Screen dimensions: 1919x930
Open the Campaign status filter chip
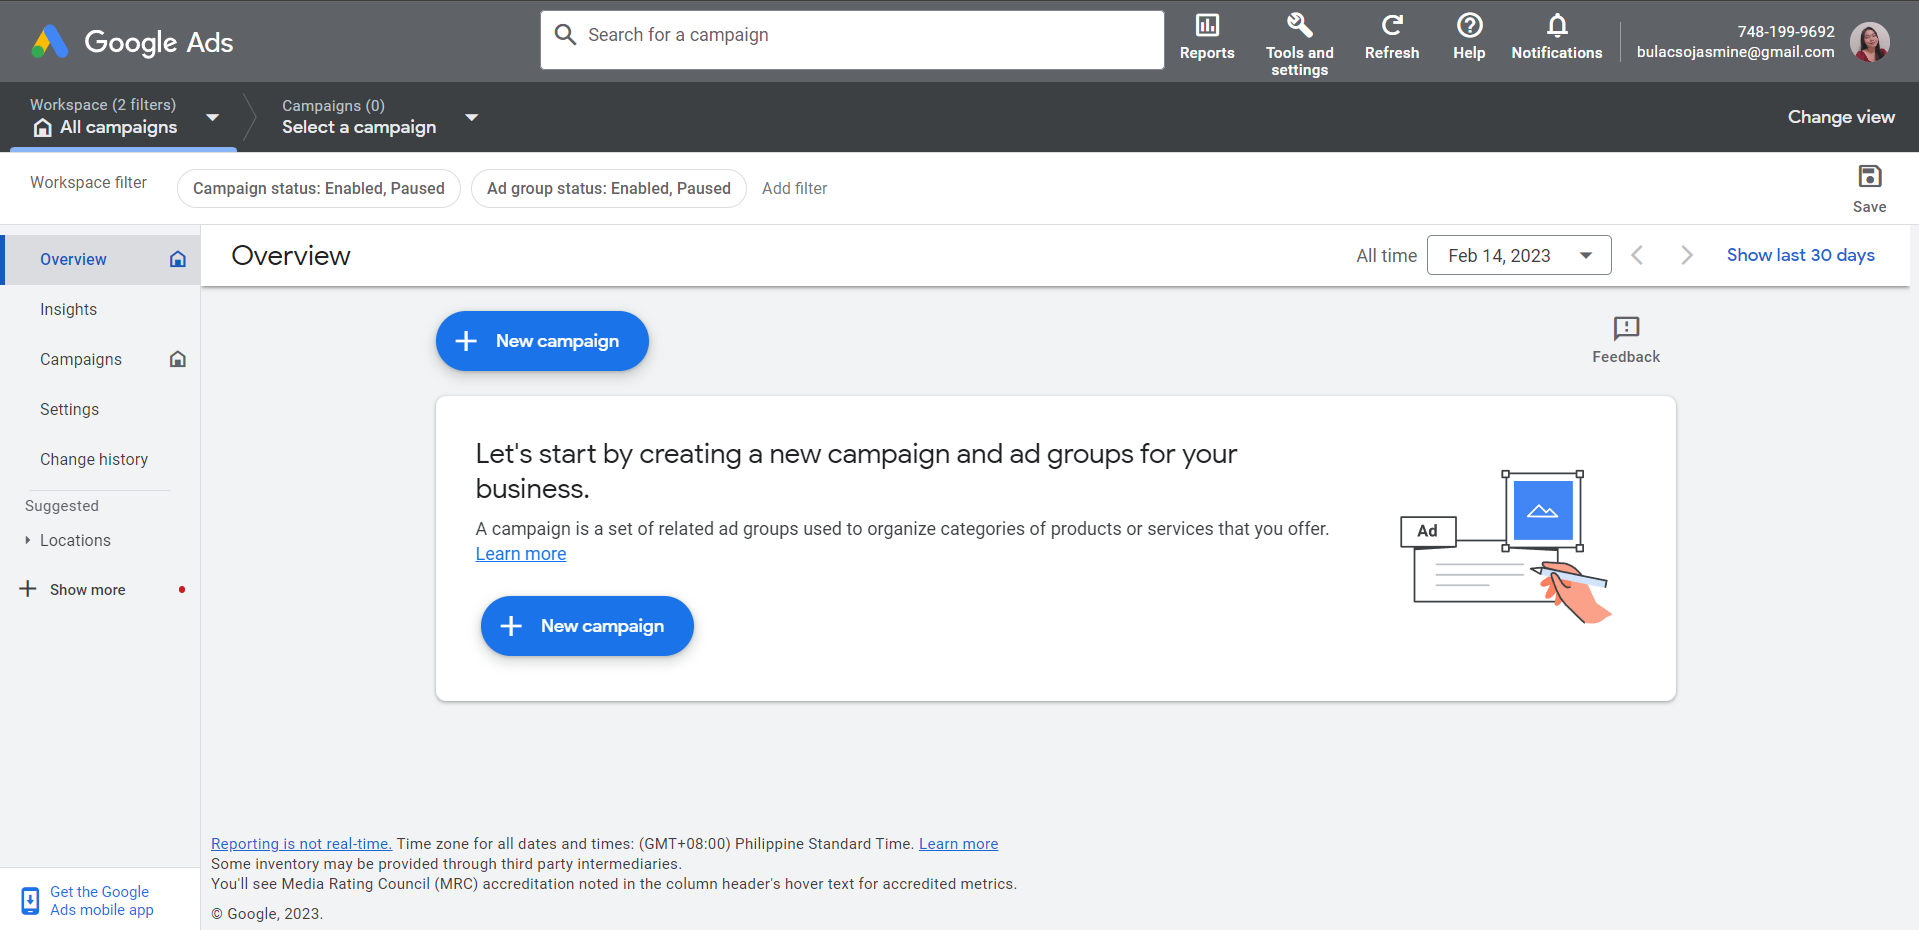(x=319, y=188)
